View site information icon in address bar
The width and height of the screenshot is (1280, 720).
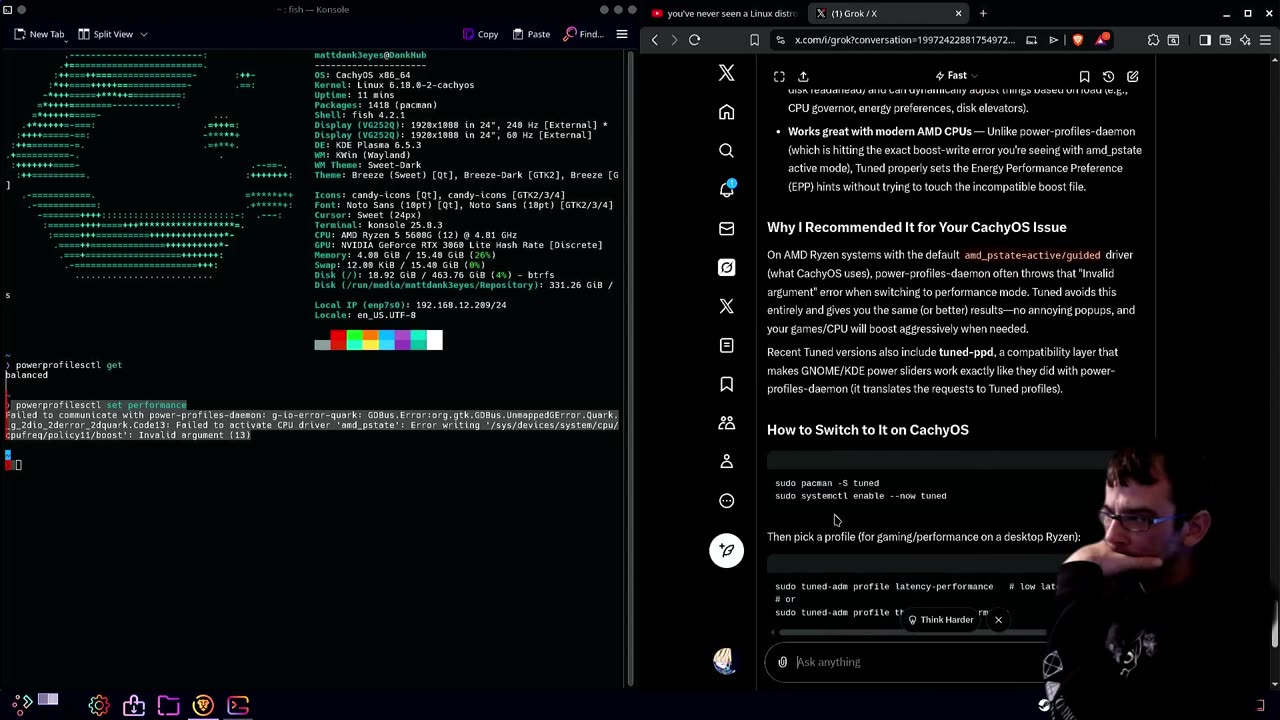point(782,40)
